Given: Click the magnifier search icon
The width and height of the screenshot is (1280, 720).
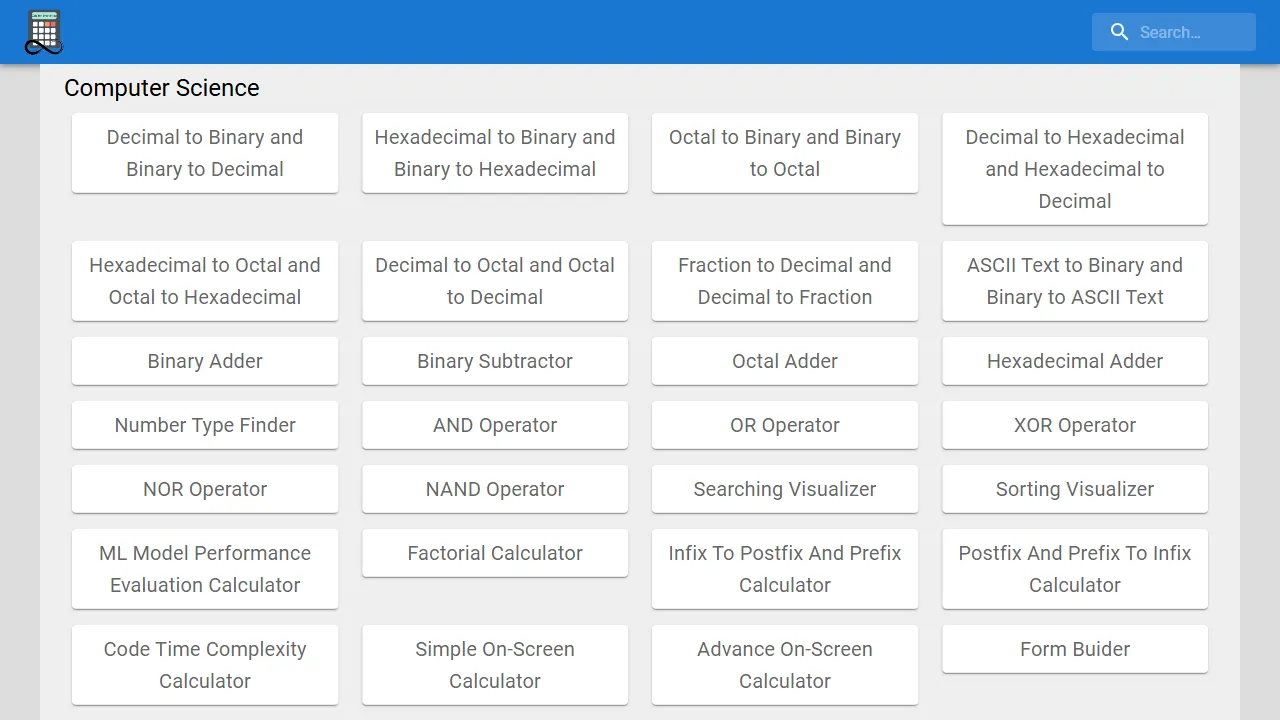Looking at the screenshot, I should [x=1120, y=32].
